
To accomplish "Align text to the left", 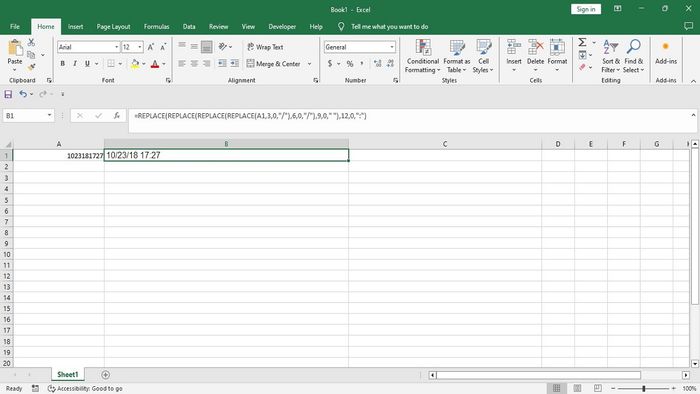I will [182, 64].
